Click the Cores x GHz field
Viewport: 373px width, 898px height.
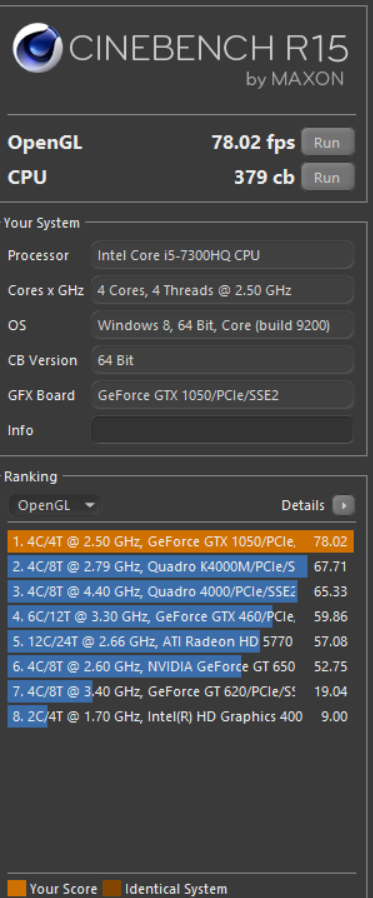222,290
